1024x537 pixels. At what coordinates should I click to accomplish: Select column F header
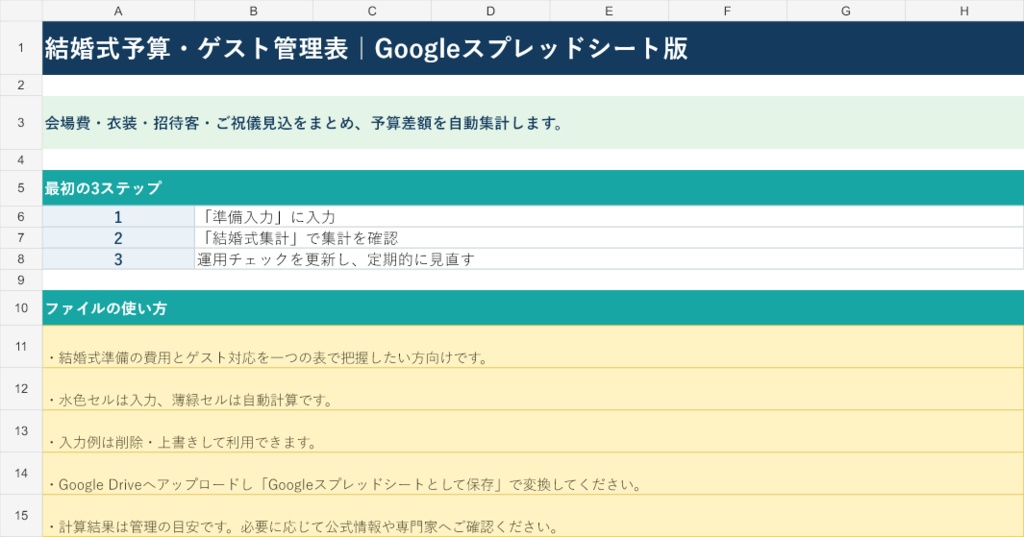[728, 10]
